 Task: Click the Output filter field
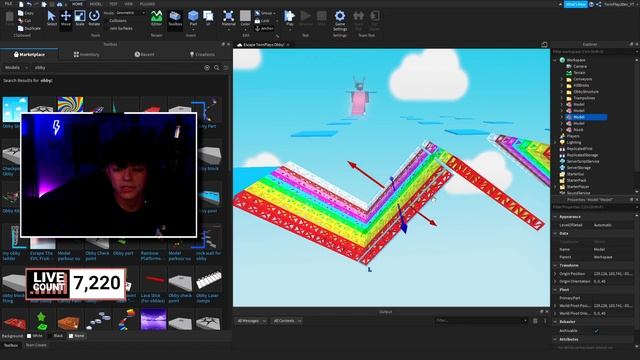(x=481, y=321)
